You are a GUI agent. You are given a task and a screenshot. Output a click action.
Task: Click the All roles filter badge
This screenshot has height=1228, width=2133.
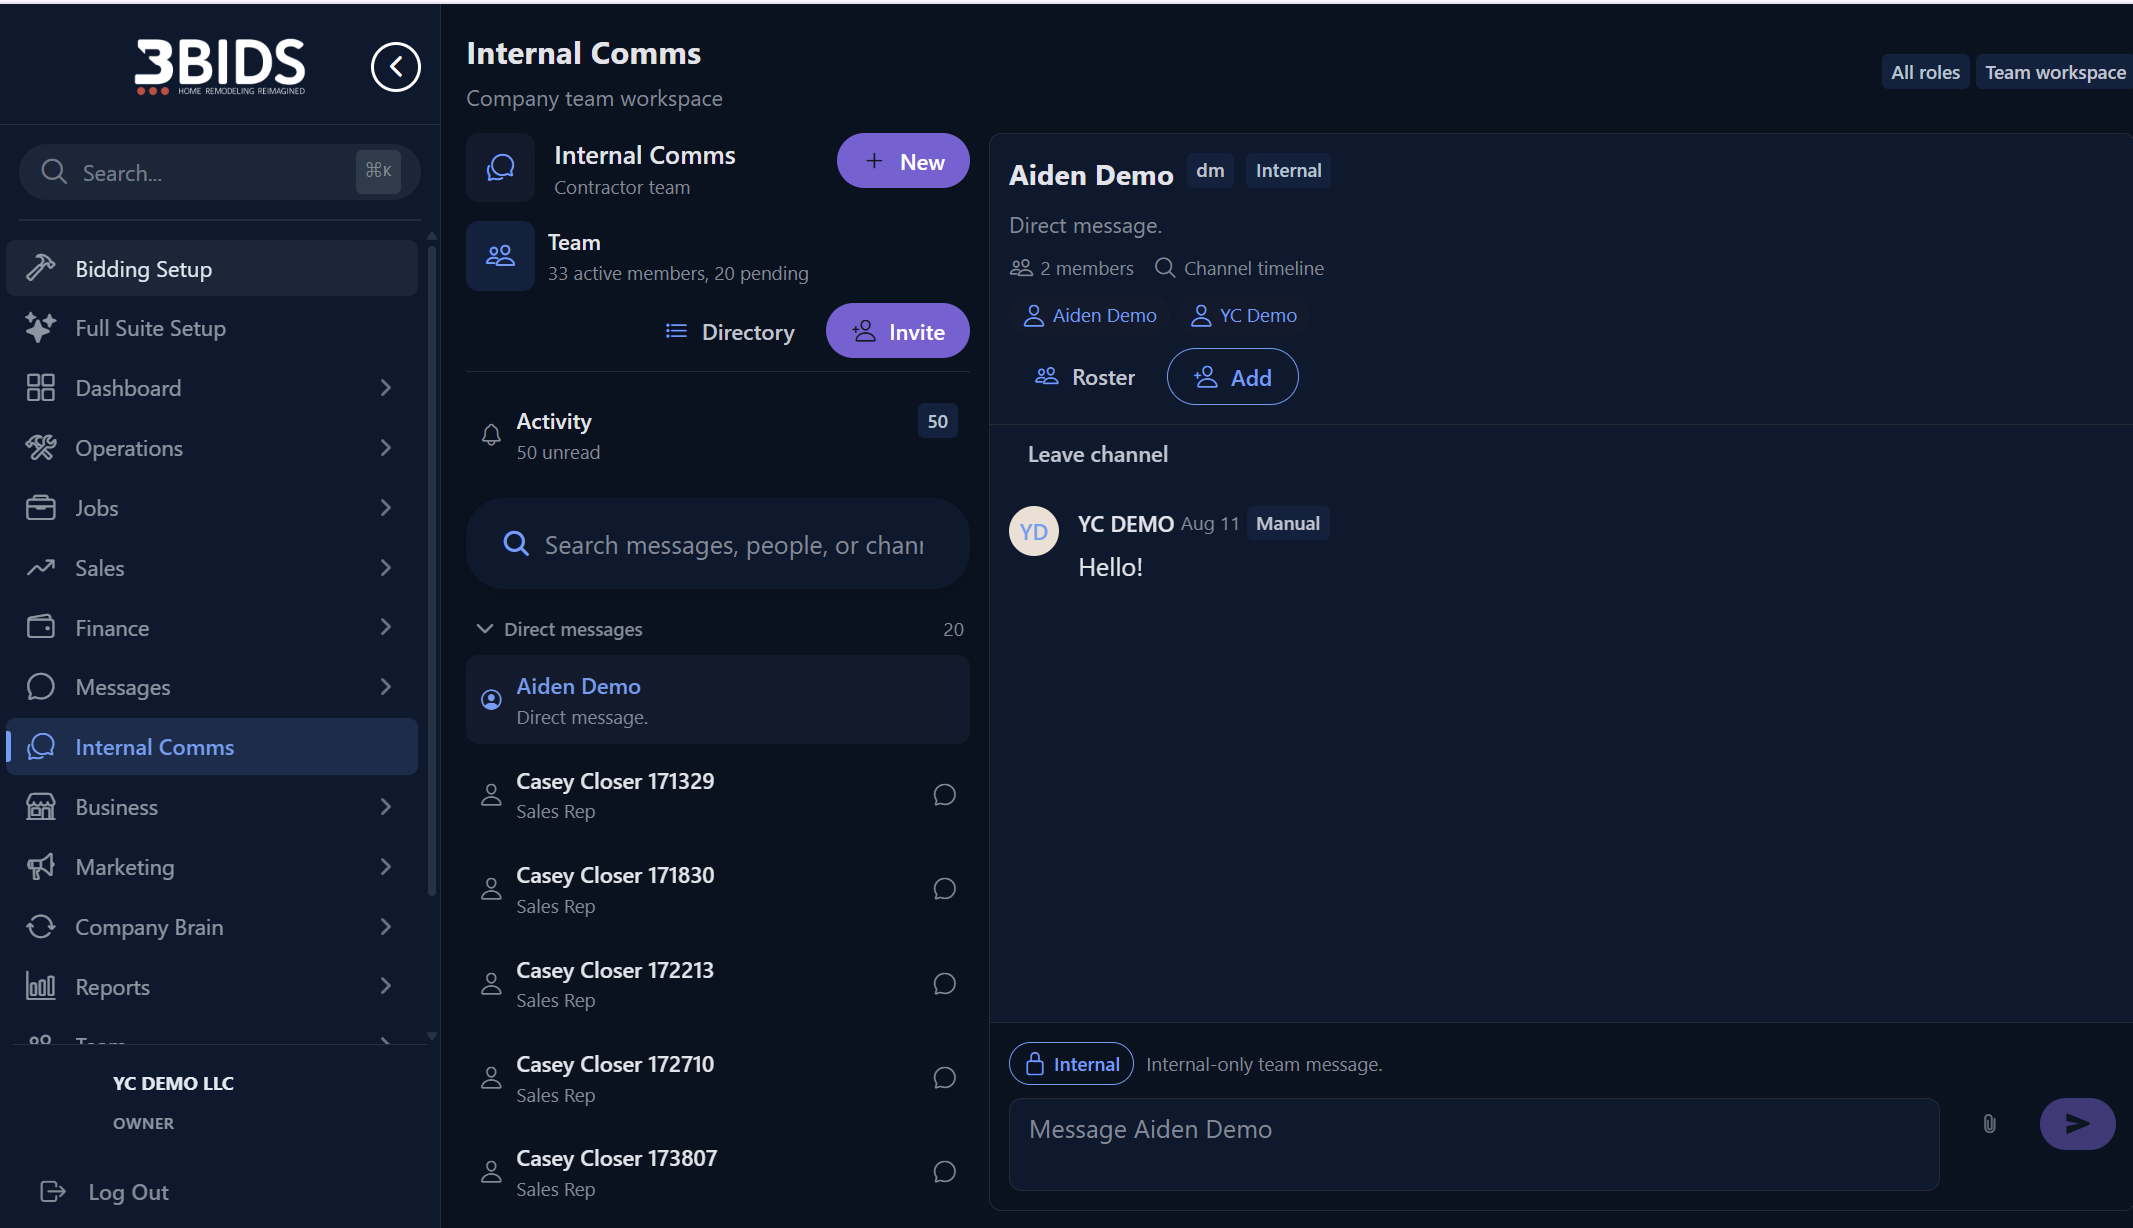[x=1925, y=72]
